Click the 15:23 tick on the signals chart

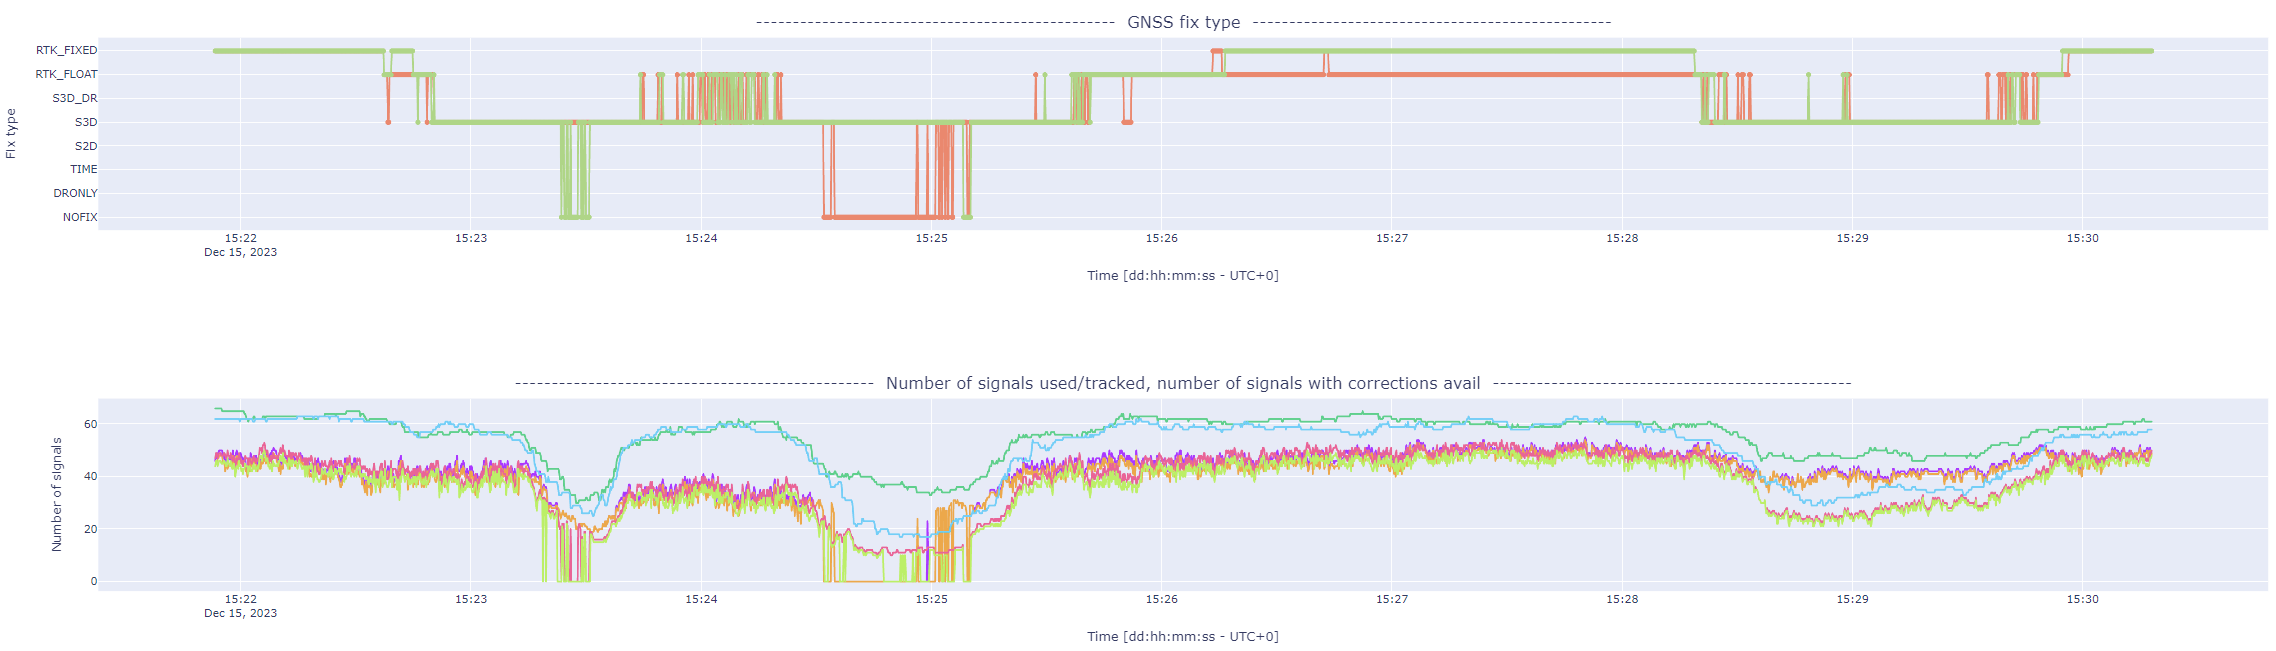tap(471, 599)
